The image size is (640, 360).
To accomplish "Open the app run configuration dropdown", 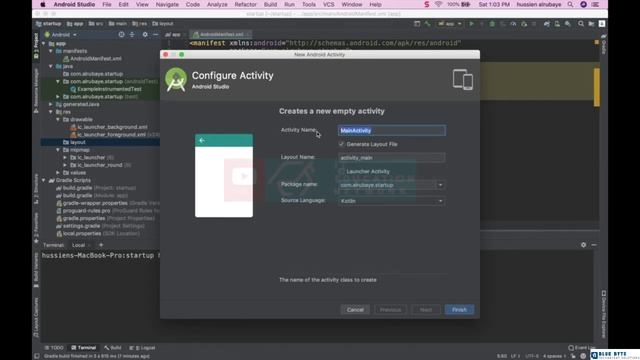I will point(449,24).
